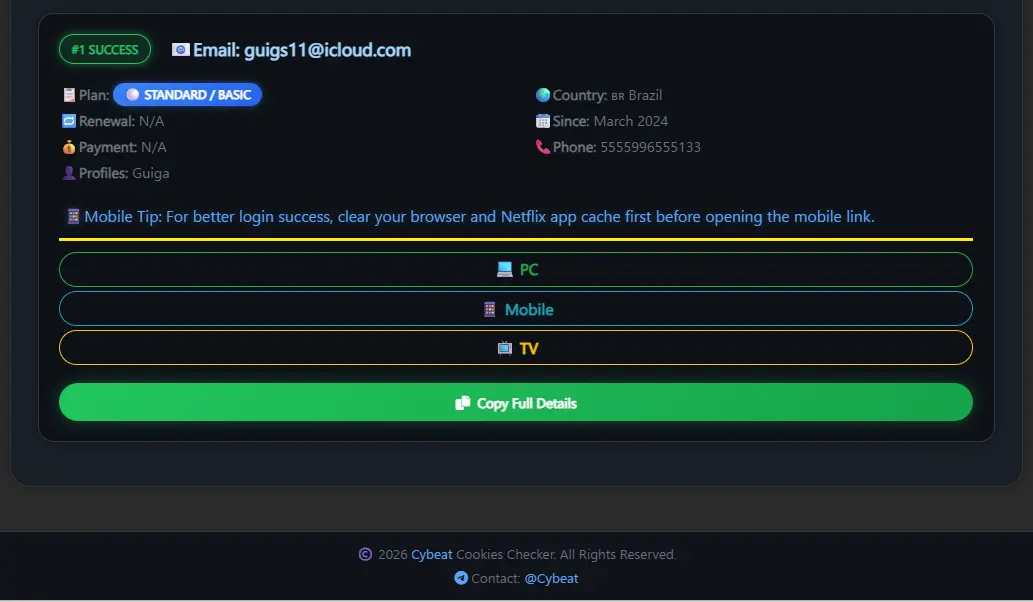Screen dimensions: 1033x602
Task: Click the calendar icon beside Since
Action: coord(543,121)
